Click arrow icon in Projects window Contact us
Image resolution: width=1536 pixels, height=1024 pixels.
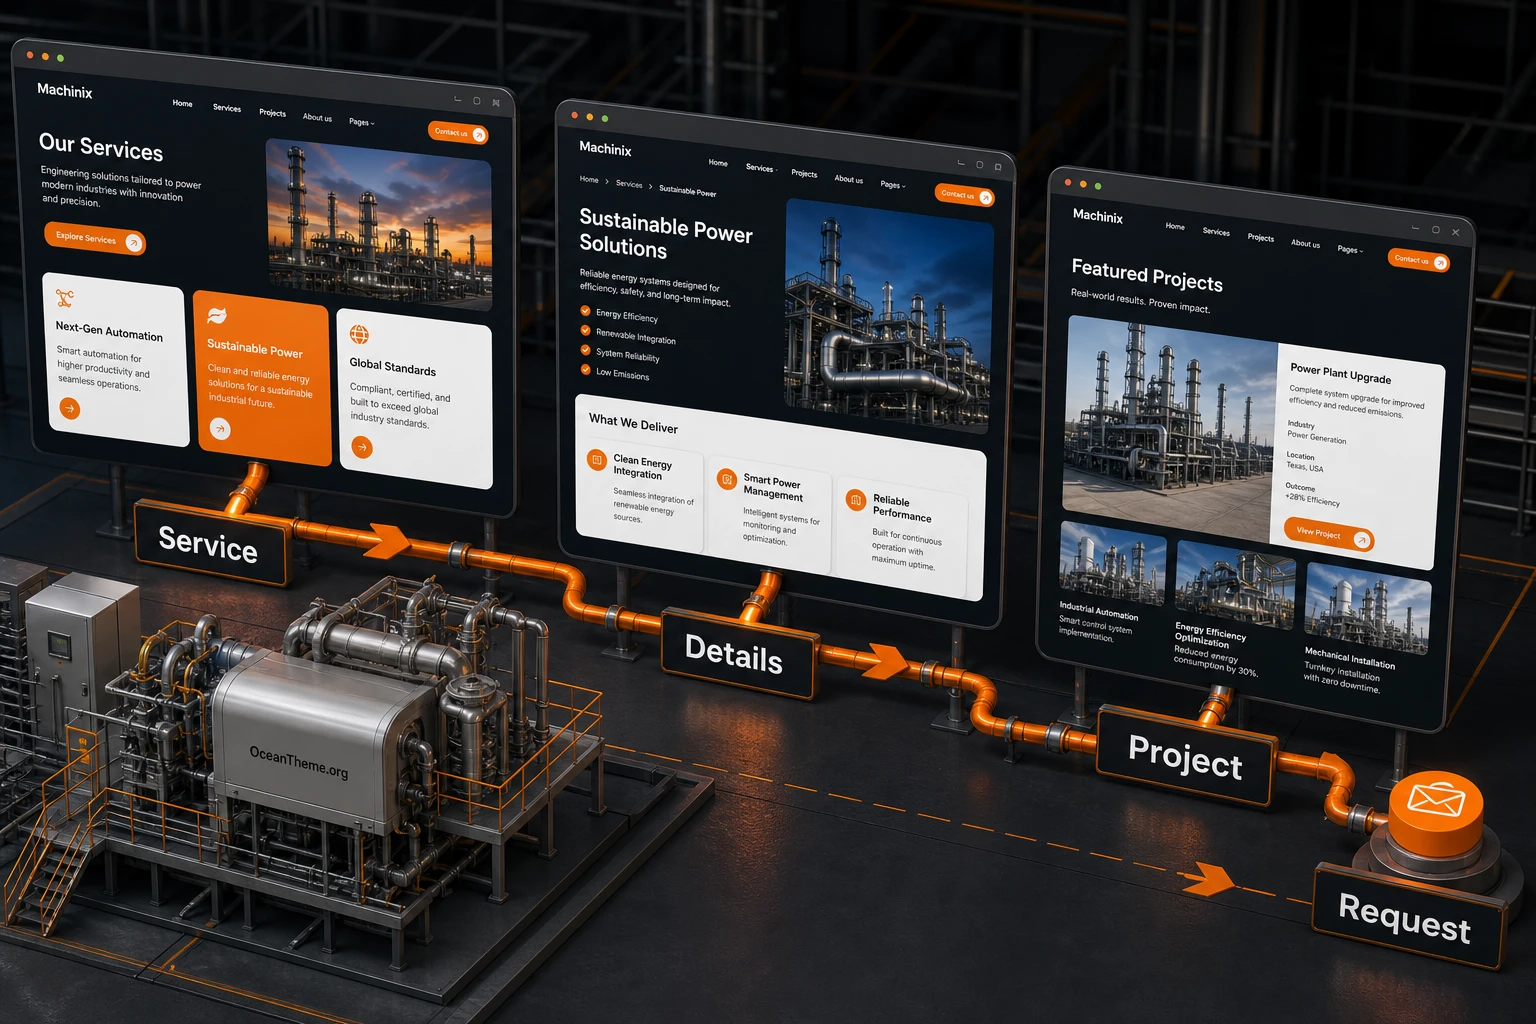pos(1440,263)
